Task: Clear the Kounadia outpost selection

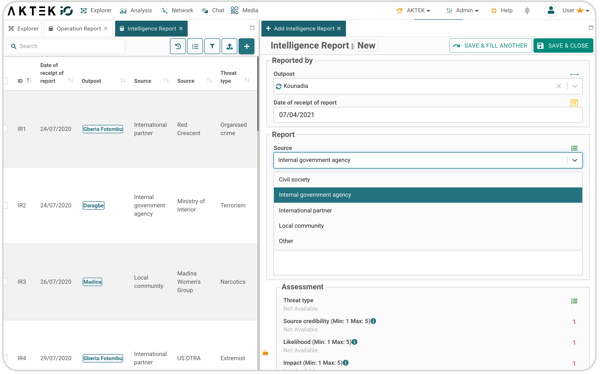Action: [x=559, y=86]
